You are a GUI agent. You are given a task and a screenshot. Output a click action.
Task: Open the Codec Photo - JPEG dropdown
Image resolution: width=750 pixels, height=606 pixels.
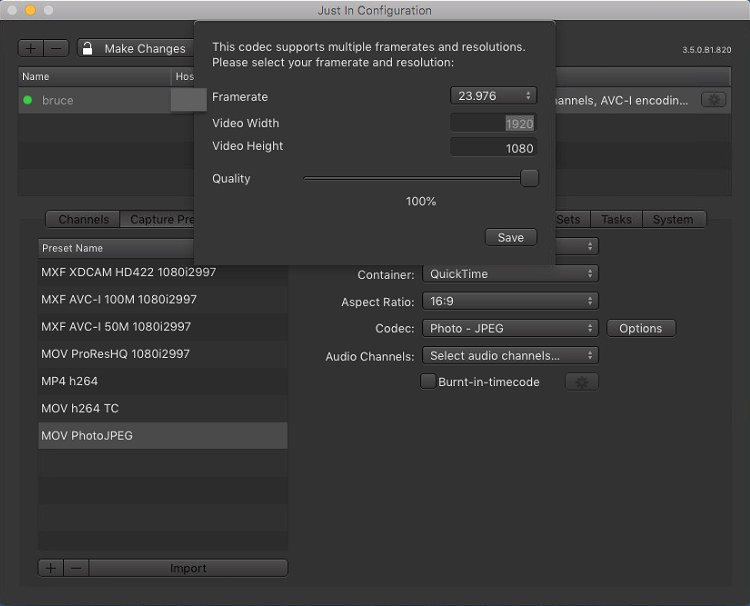click(x=510, y=329)
